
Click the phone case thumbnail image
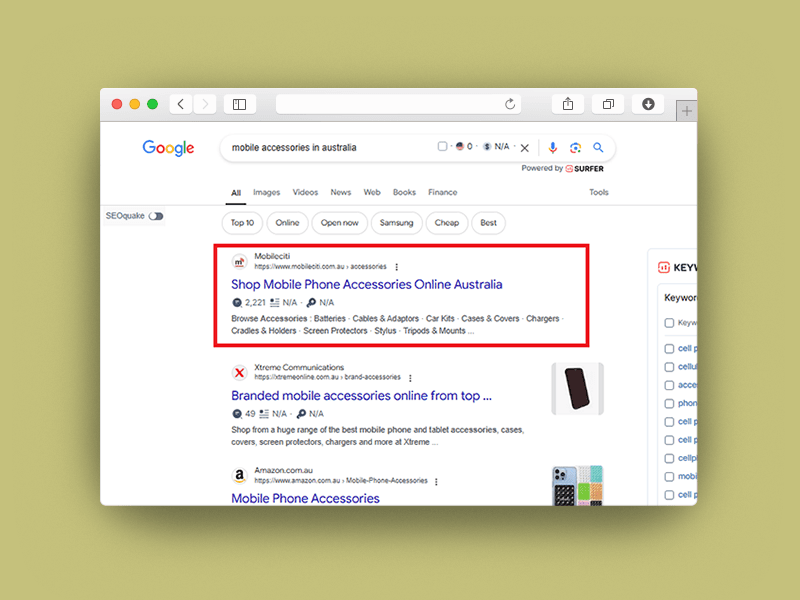click(x=577, y=388)
